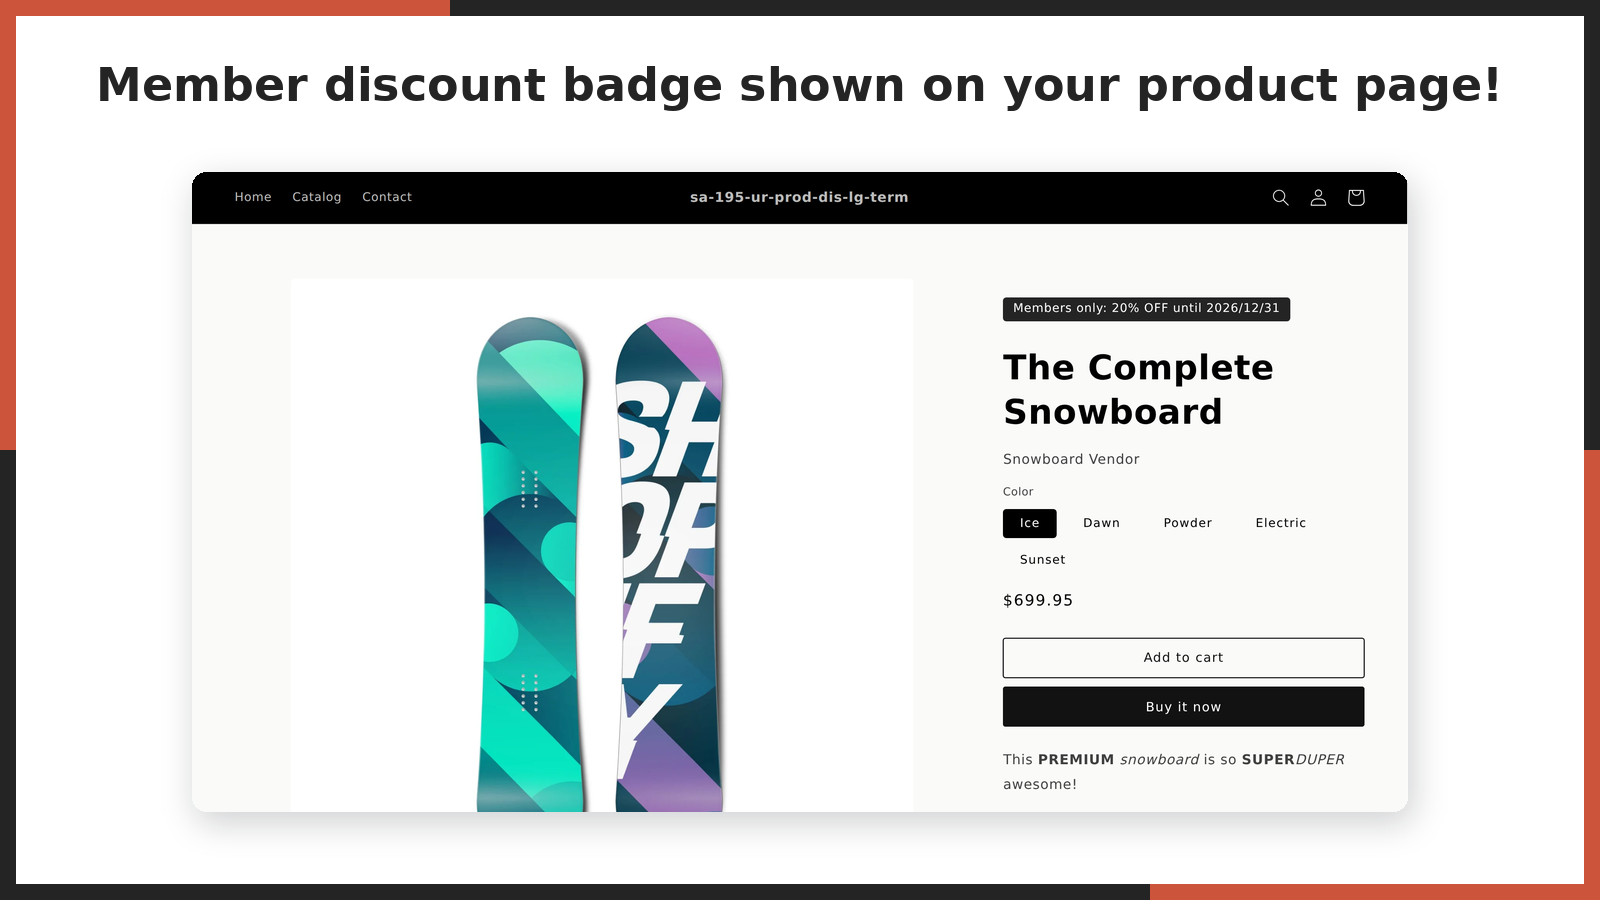Click the purple SHOPIFY-lettered snowboard image
The image size is (1600, 900).
coord(669,565)
